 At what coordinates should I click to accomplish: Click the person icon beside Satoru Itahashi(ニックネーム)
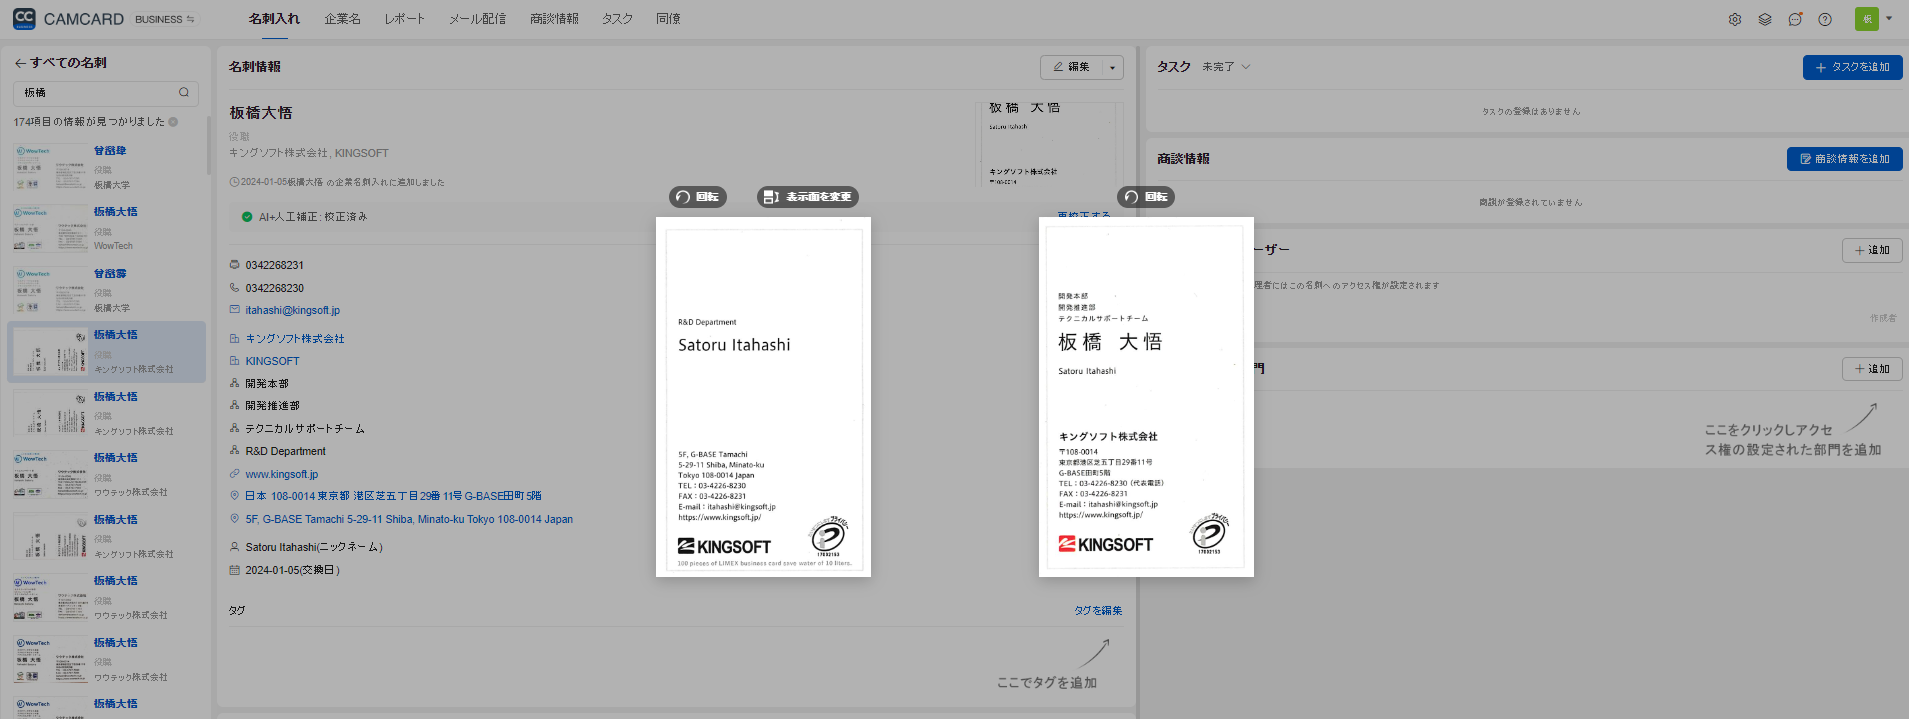(235, 547)
